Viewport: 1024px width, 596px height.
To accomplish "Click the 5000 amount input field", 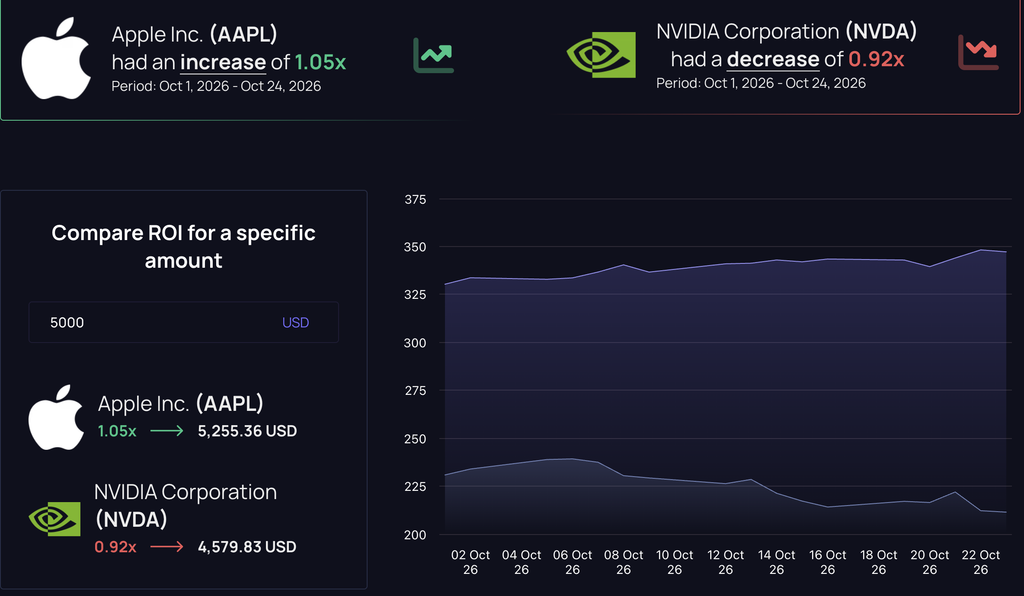I will [184, 322].
